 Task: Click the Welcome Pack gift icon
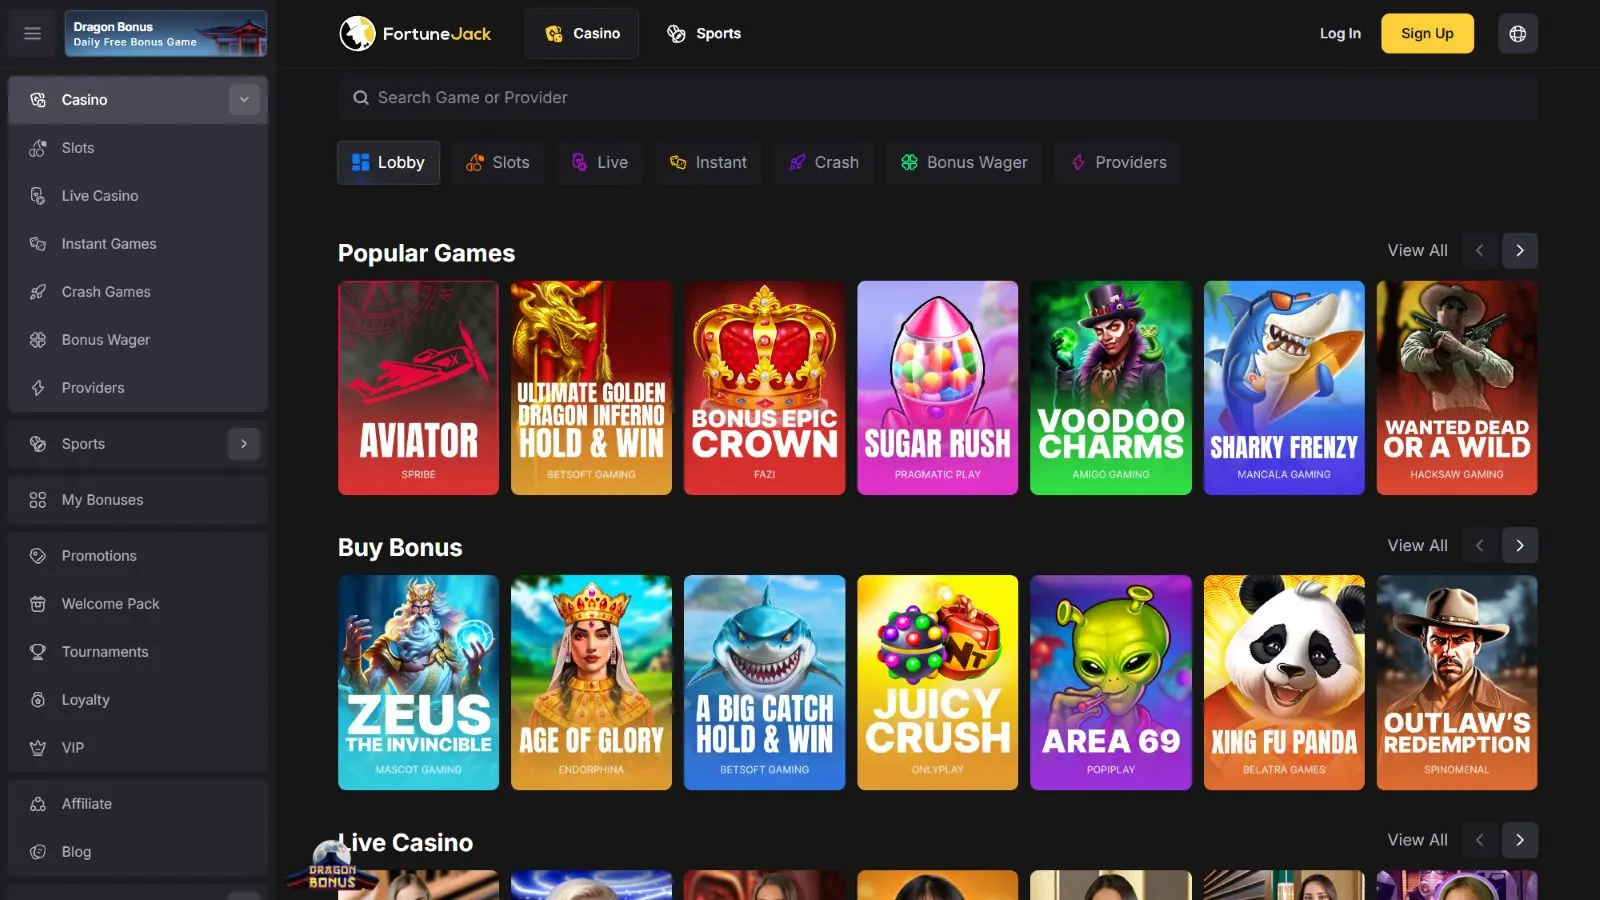pyautogui.click(x=38, y=604)
